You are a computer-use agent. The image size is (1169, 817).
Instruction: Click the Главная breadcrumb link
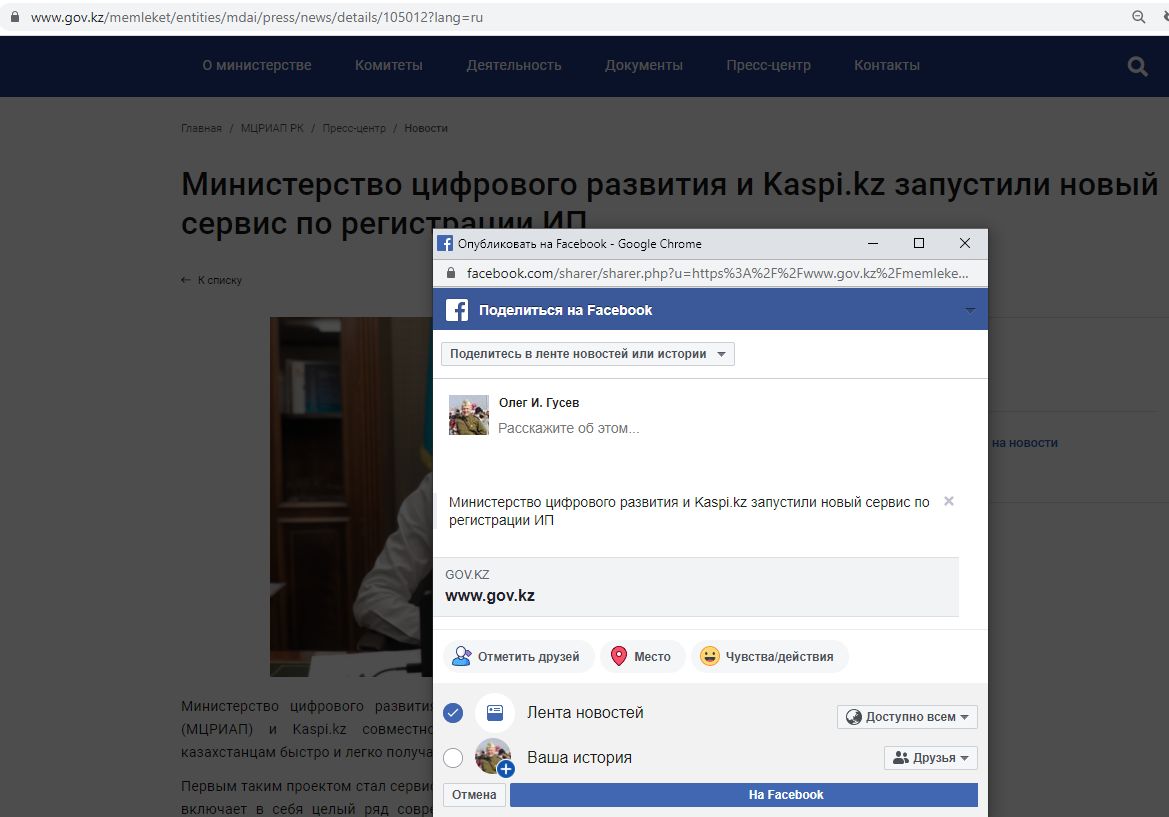tap(201, 128)
